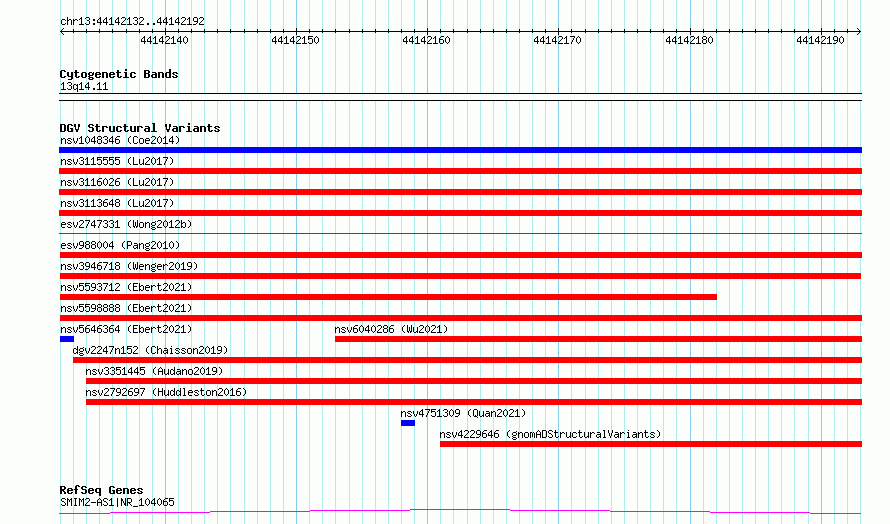Click the right arrow end of ruler

pos(859,32)
